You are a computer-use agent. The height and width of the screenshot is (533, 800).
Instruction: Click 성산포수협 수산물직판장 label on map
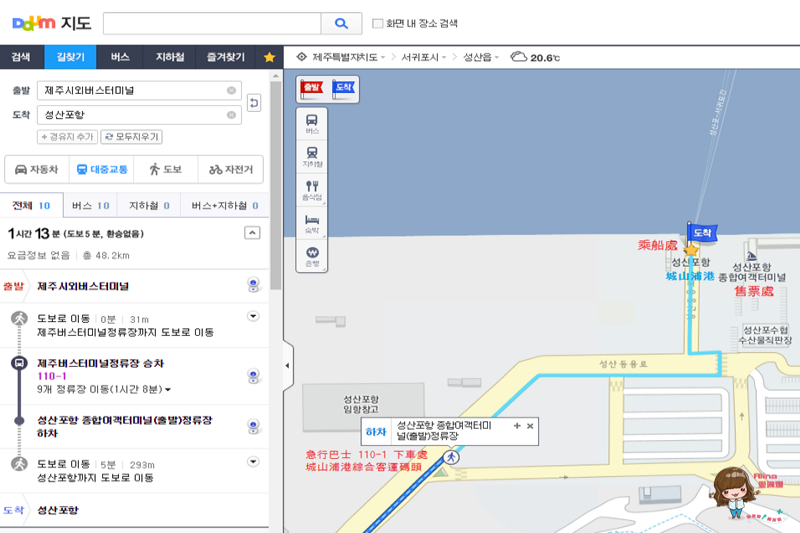coord(765,335)
